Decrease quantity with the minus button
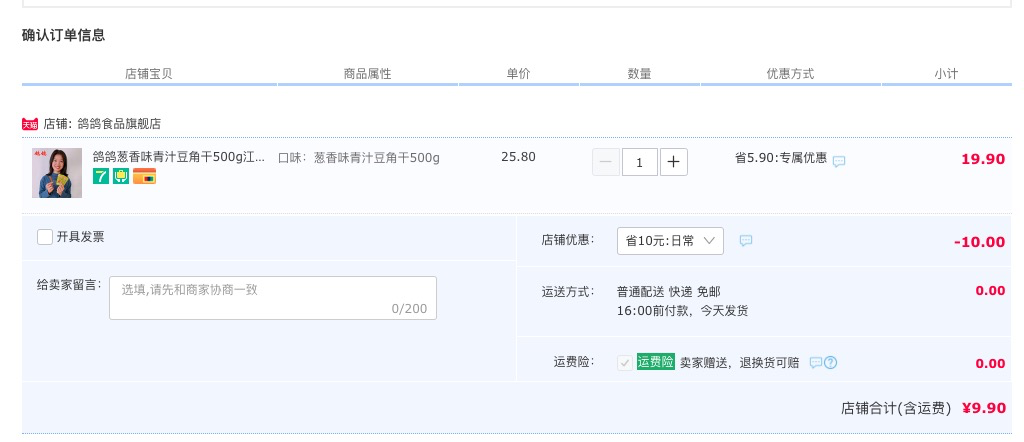This screenshot has width=1024, height=442. [x=605, y=163]
